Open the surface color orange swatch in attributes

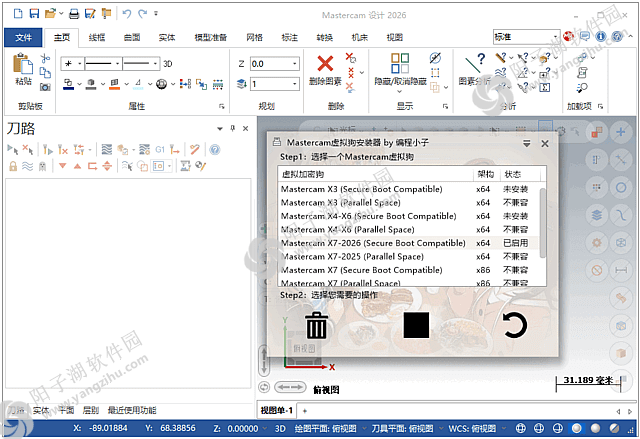(115, 84)
